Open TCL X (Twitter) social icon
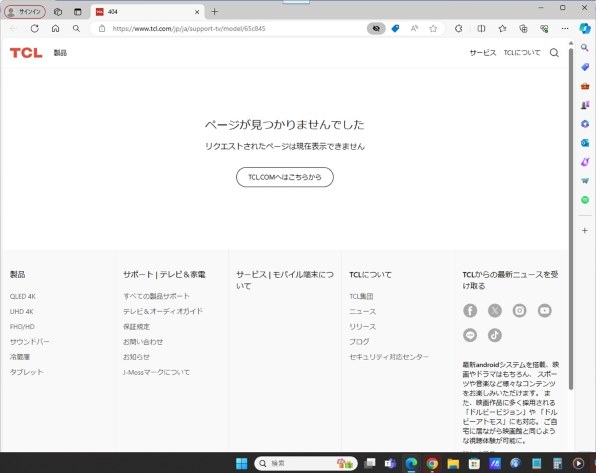This screenshot has width=596, height=473. 495,311
